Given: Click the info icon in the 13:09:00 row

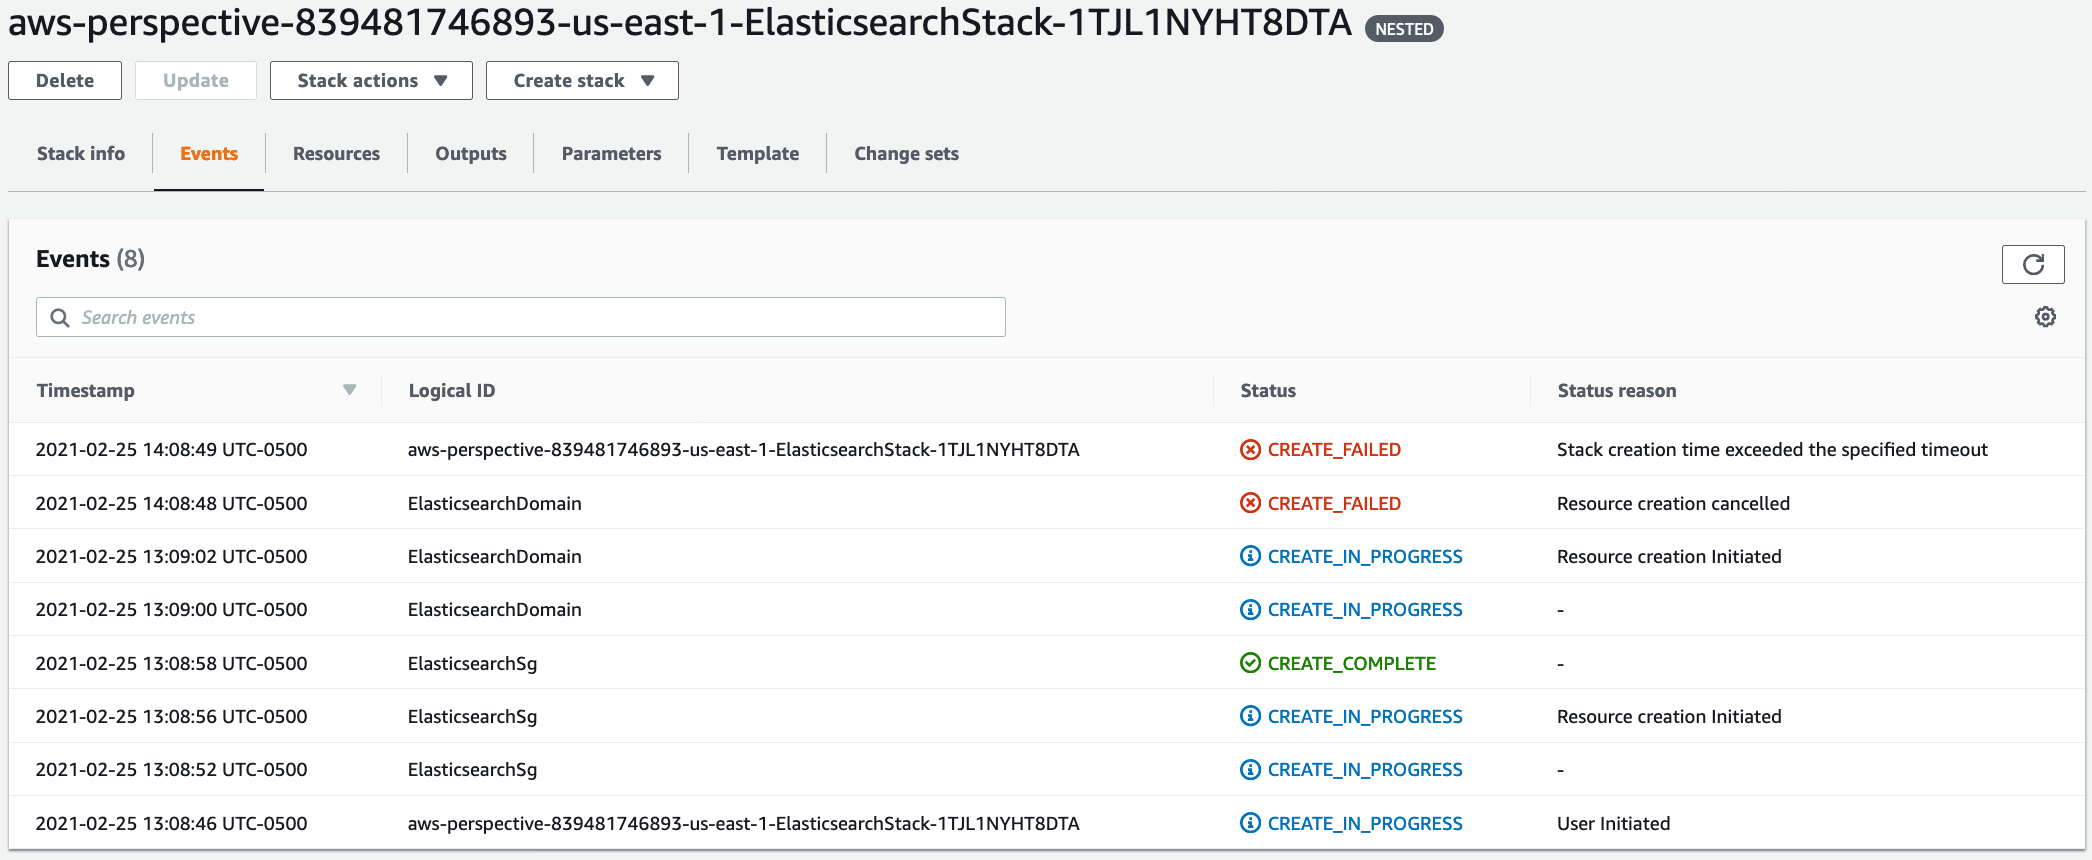Looking at the screenshot, I should (x=1250, y=609).
